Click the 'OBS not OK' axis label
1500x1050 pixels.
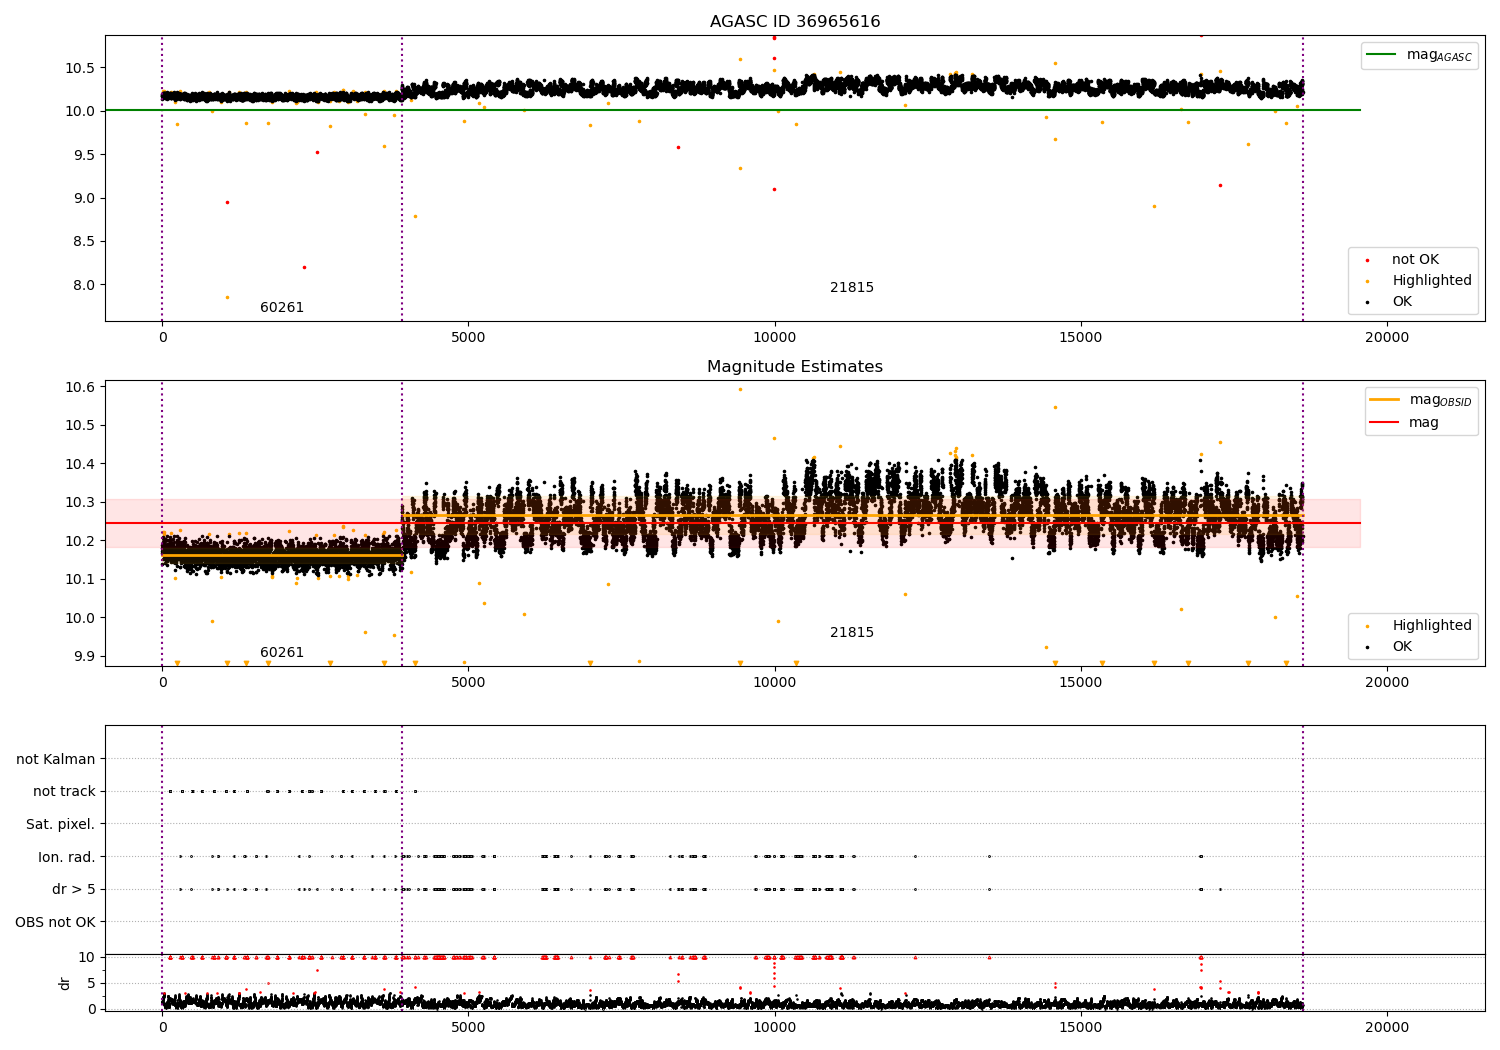coord(56,922)
